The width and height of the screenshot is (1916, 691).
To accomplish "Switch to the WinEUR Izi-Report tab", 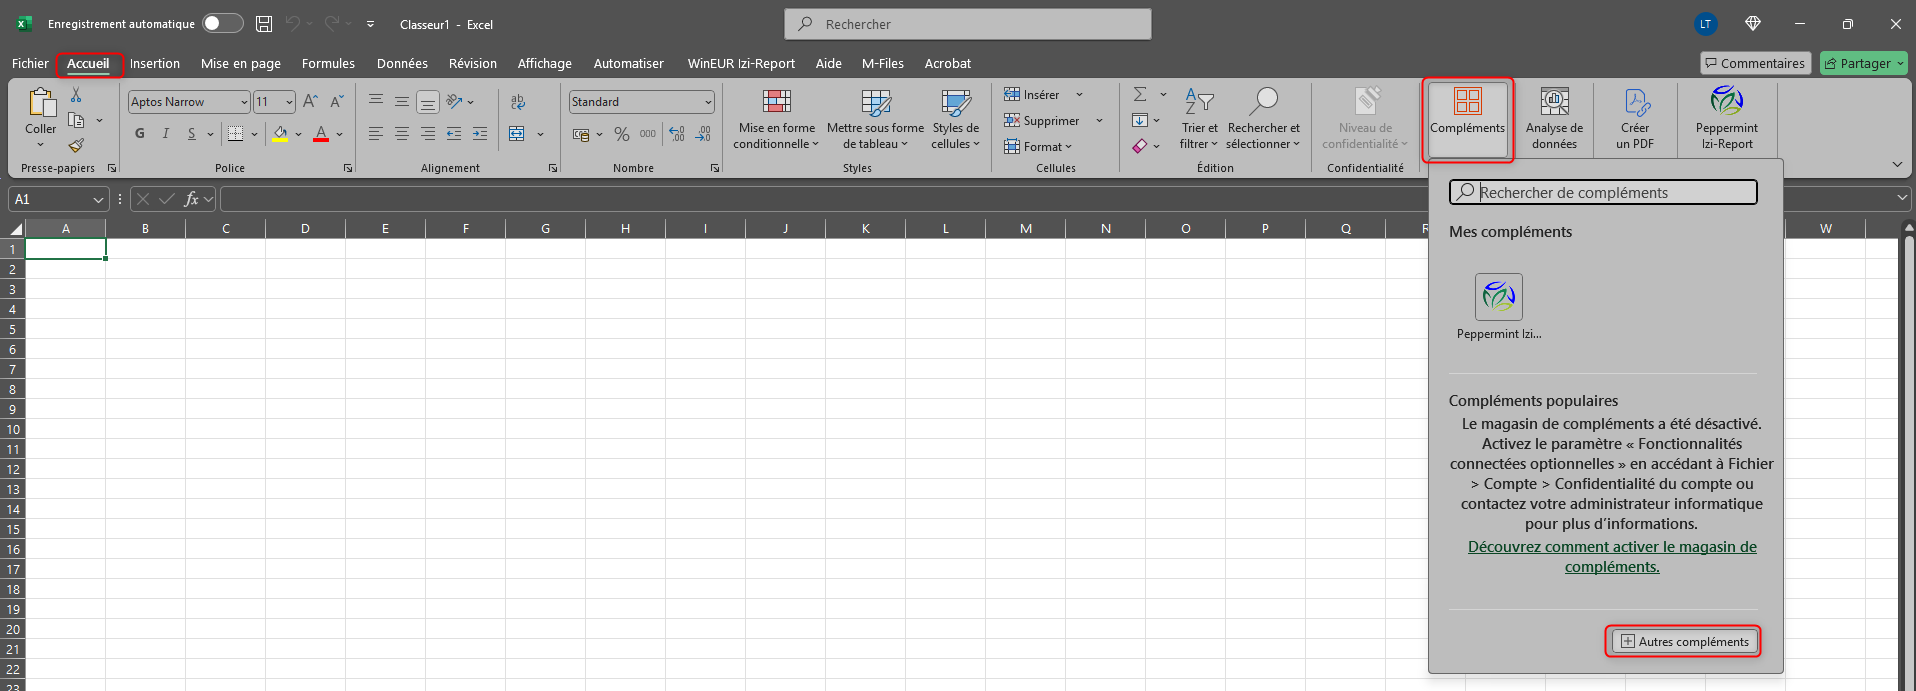I will [741, 63].
